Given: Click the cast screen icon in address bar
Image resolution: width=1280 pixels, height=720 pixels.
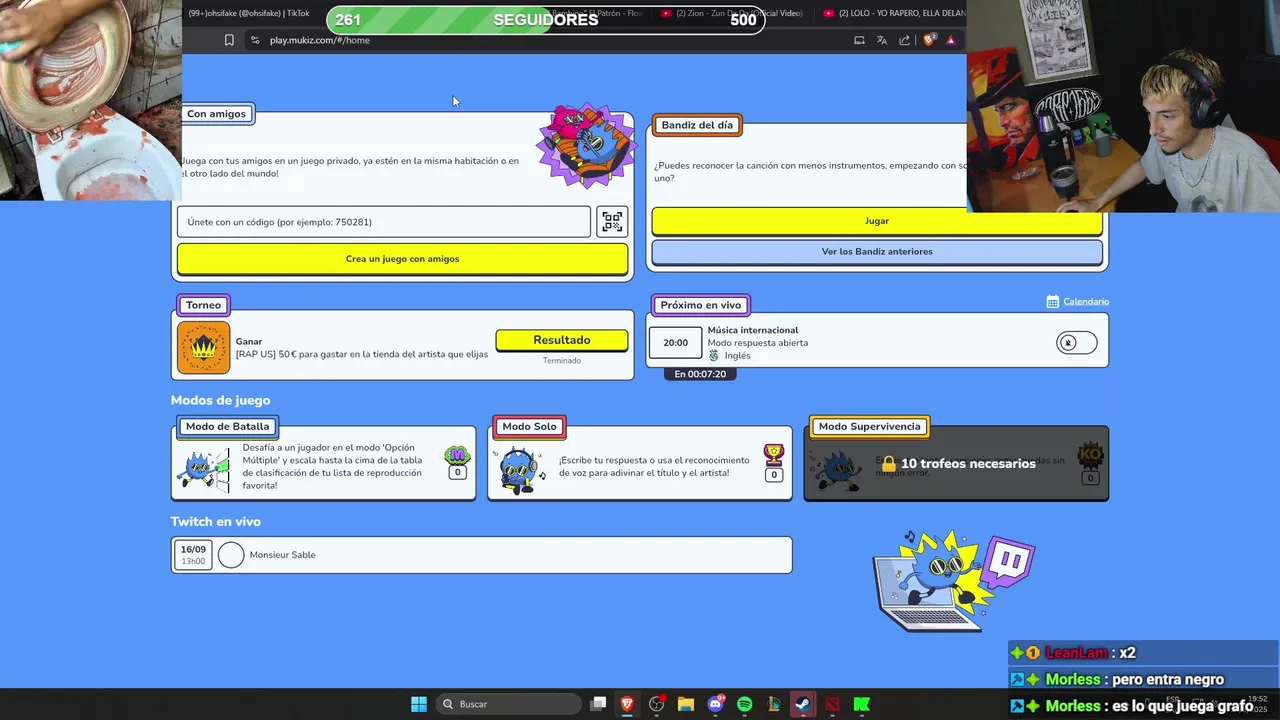Looking at the screenshot, I should (x=859, y=40).
